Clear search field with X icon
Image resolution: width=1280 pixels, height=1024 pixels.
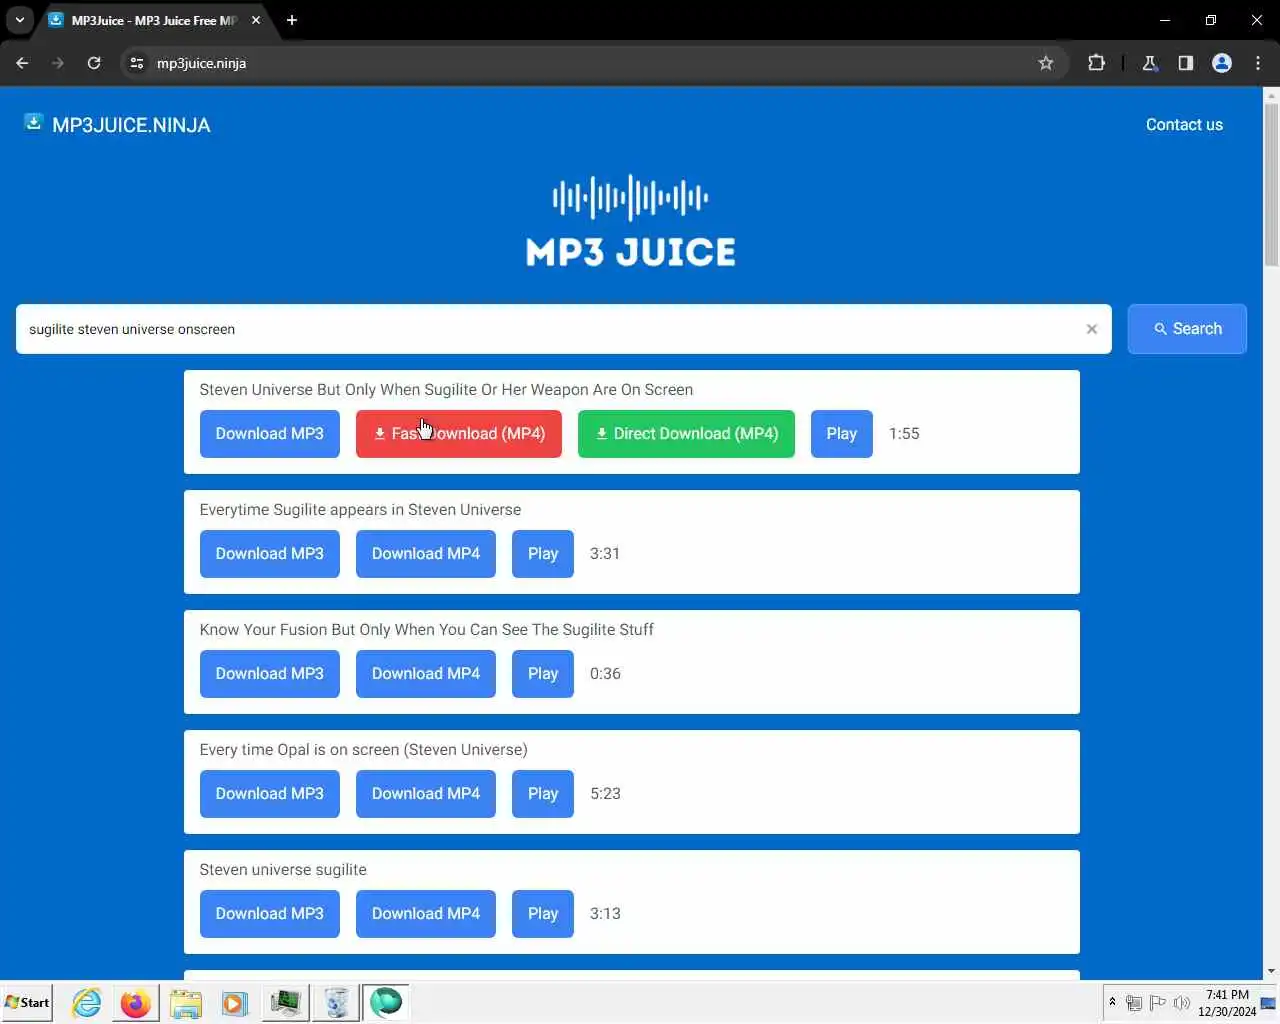click(x=1092, y=329)
